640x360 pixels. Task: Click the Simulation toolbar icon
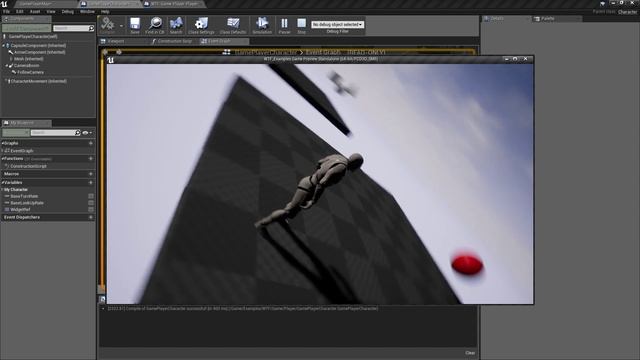pos(262,25)
